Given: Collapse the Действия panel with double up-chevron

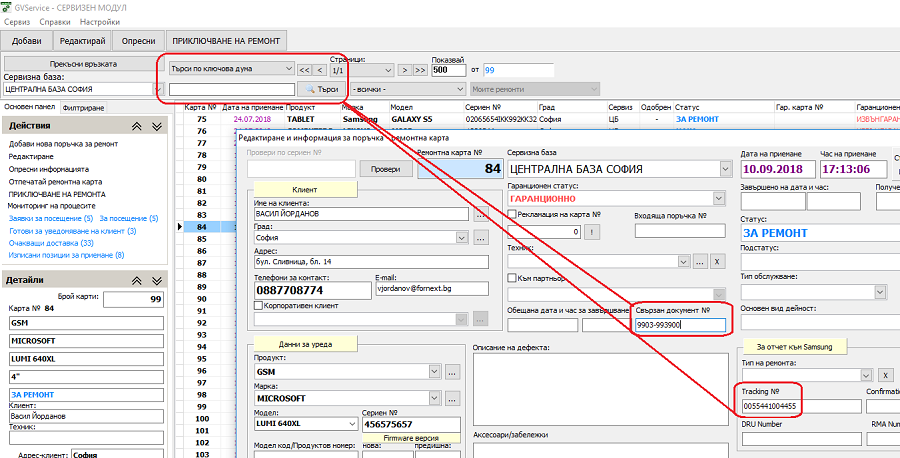Looking at the screenshot, I should 137,126.
